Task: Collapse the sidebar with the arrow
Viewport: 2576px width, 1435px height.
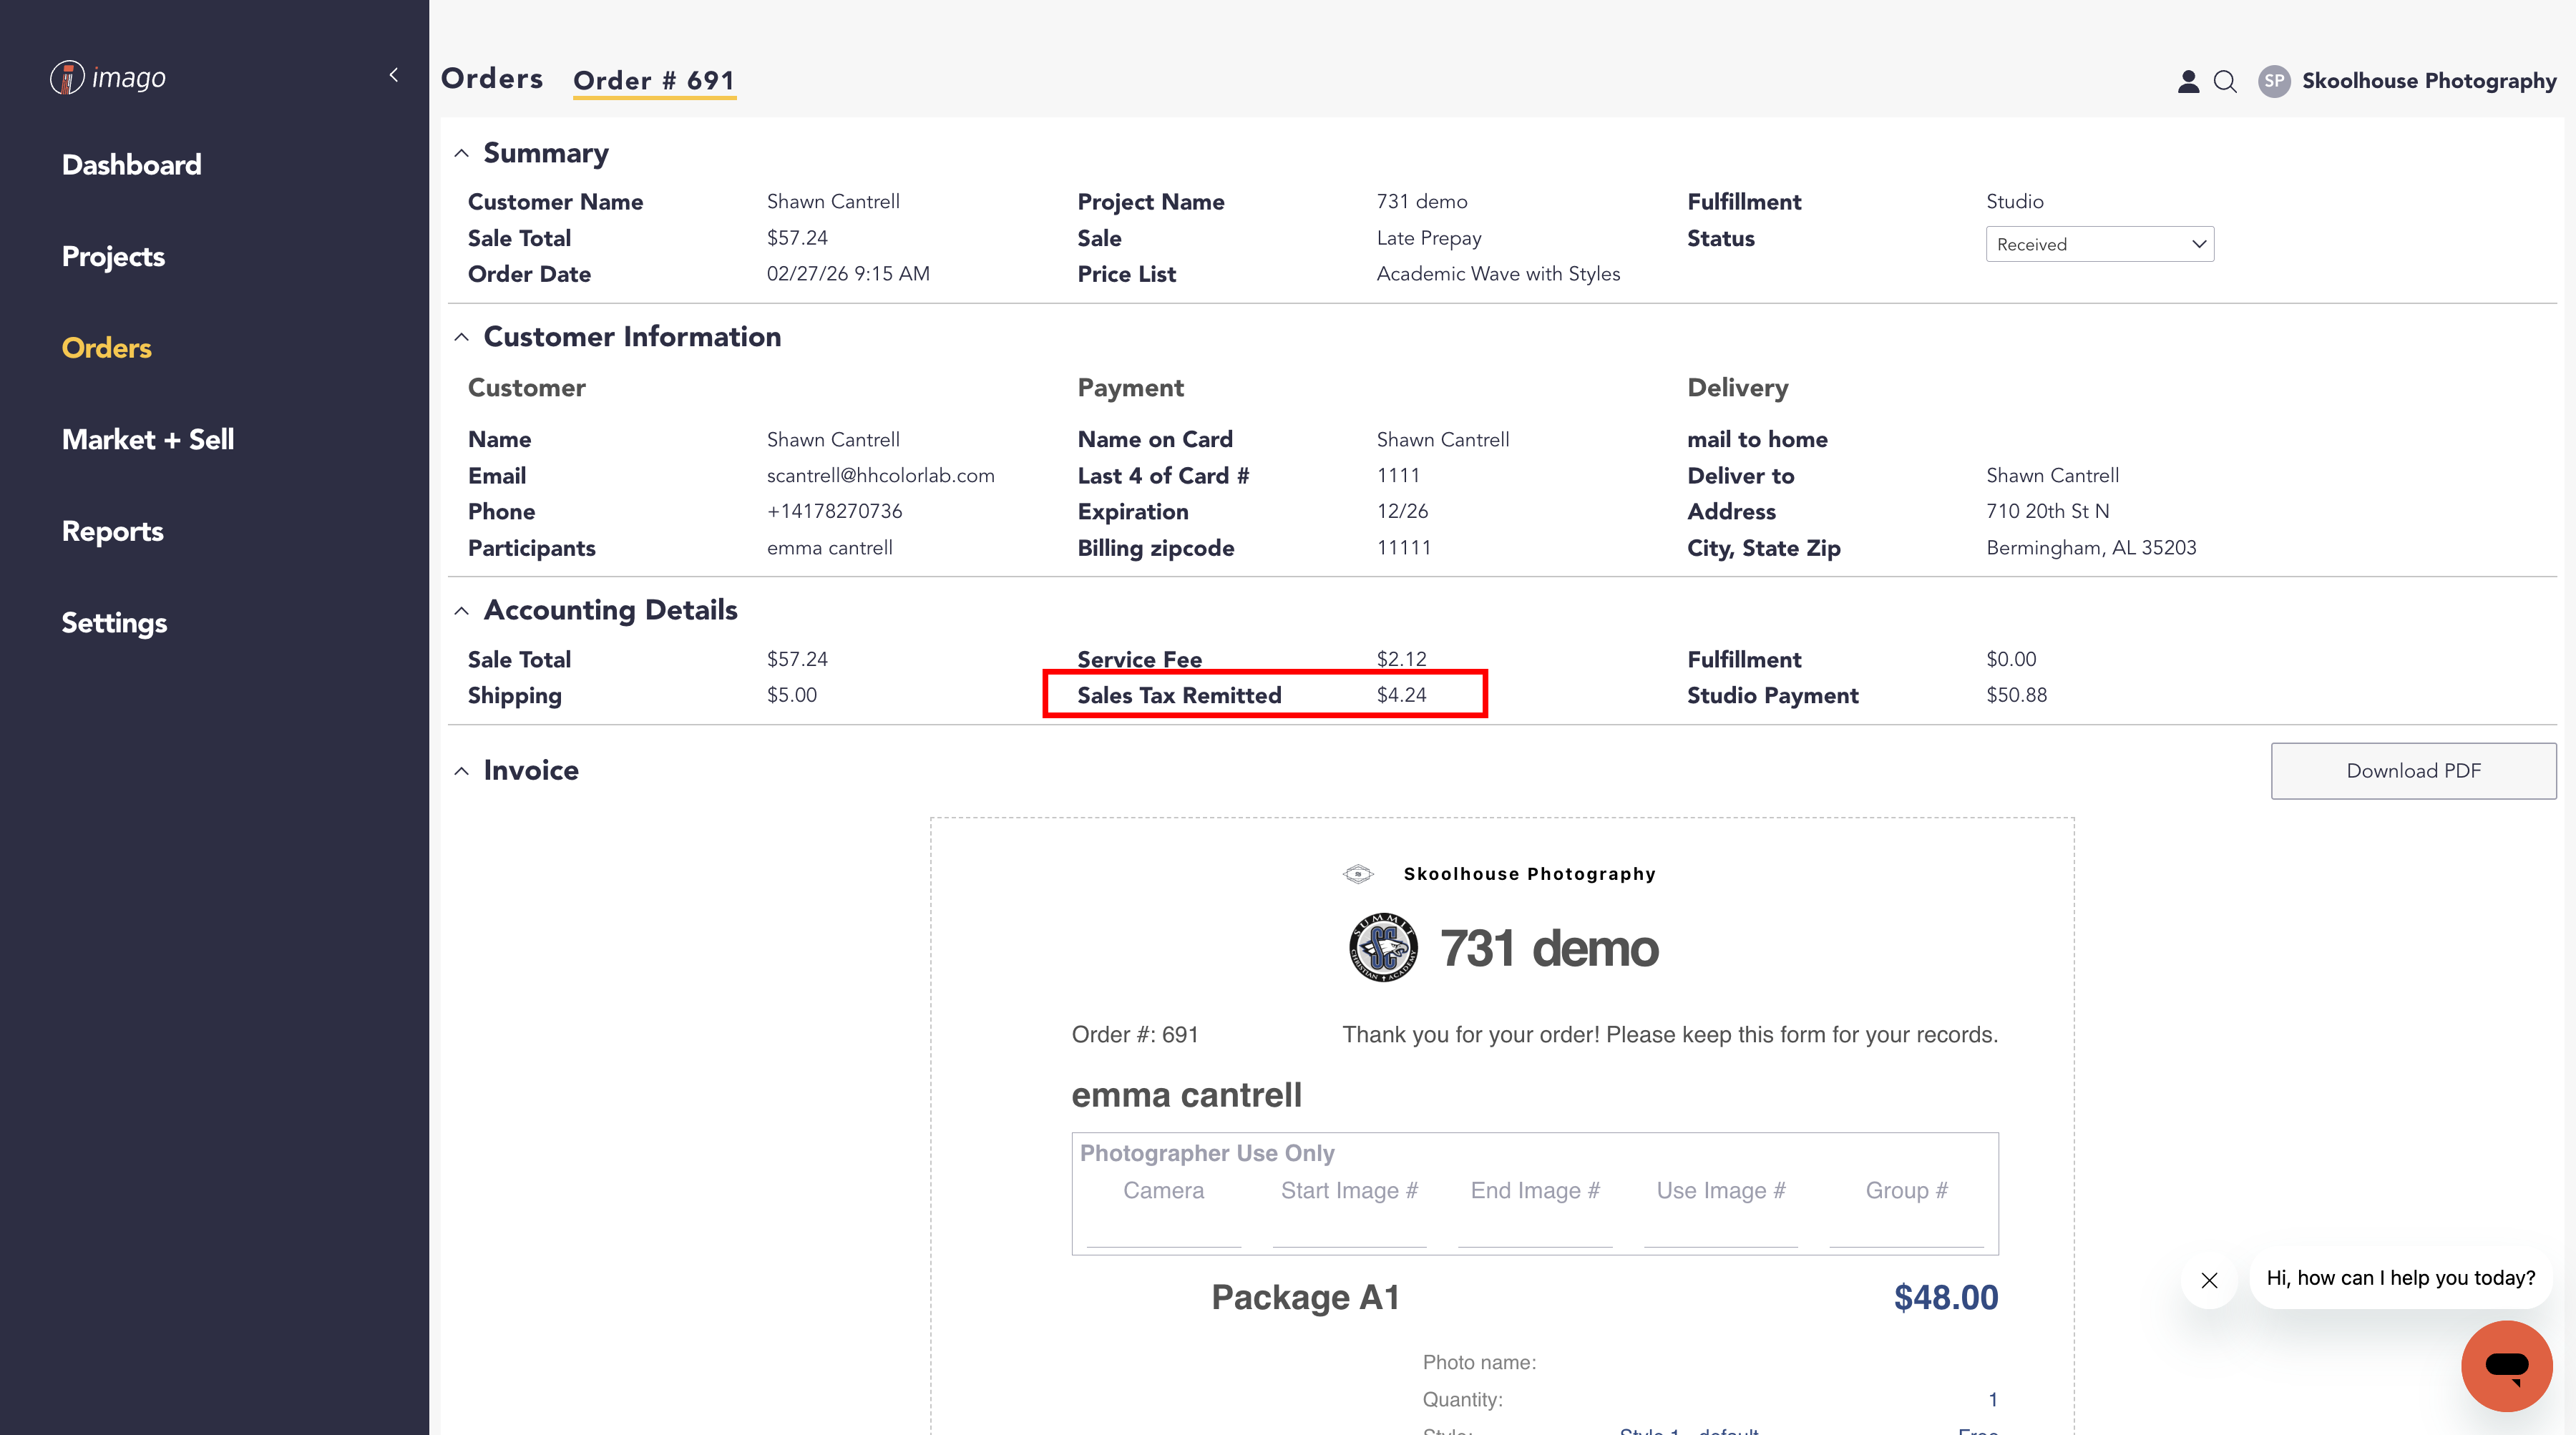Action: coord(394,75)
